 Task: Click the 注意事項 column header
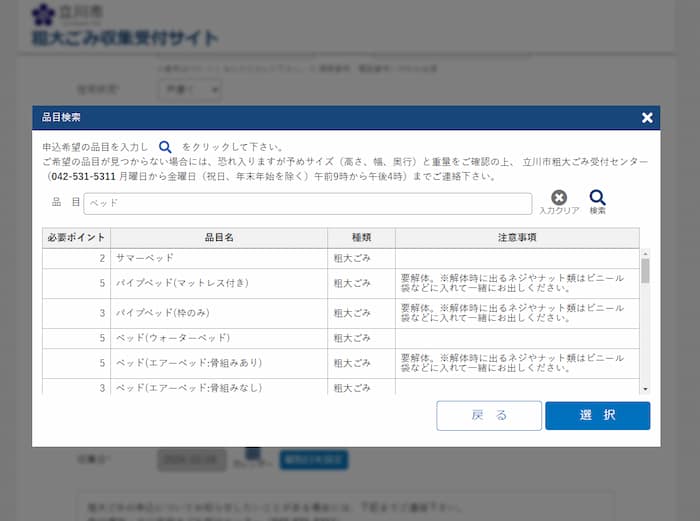517,238
